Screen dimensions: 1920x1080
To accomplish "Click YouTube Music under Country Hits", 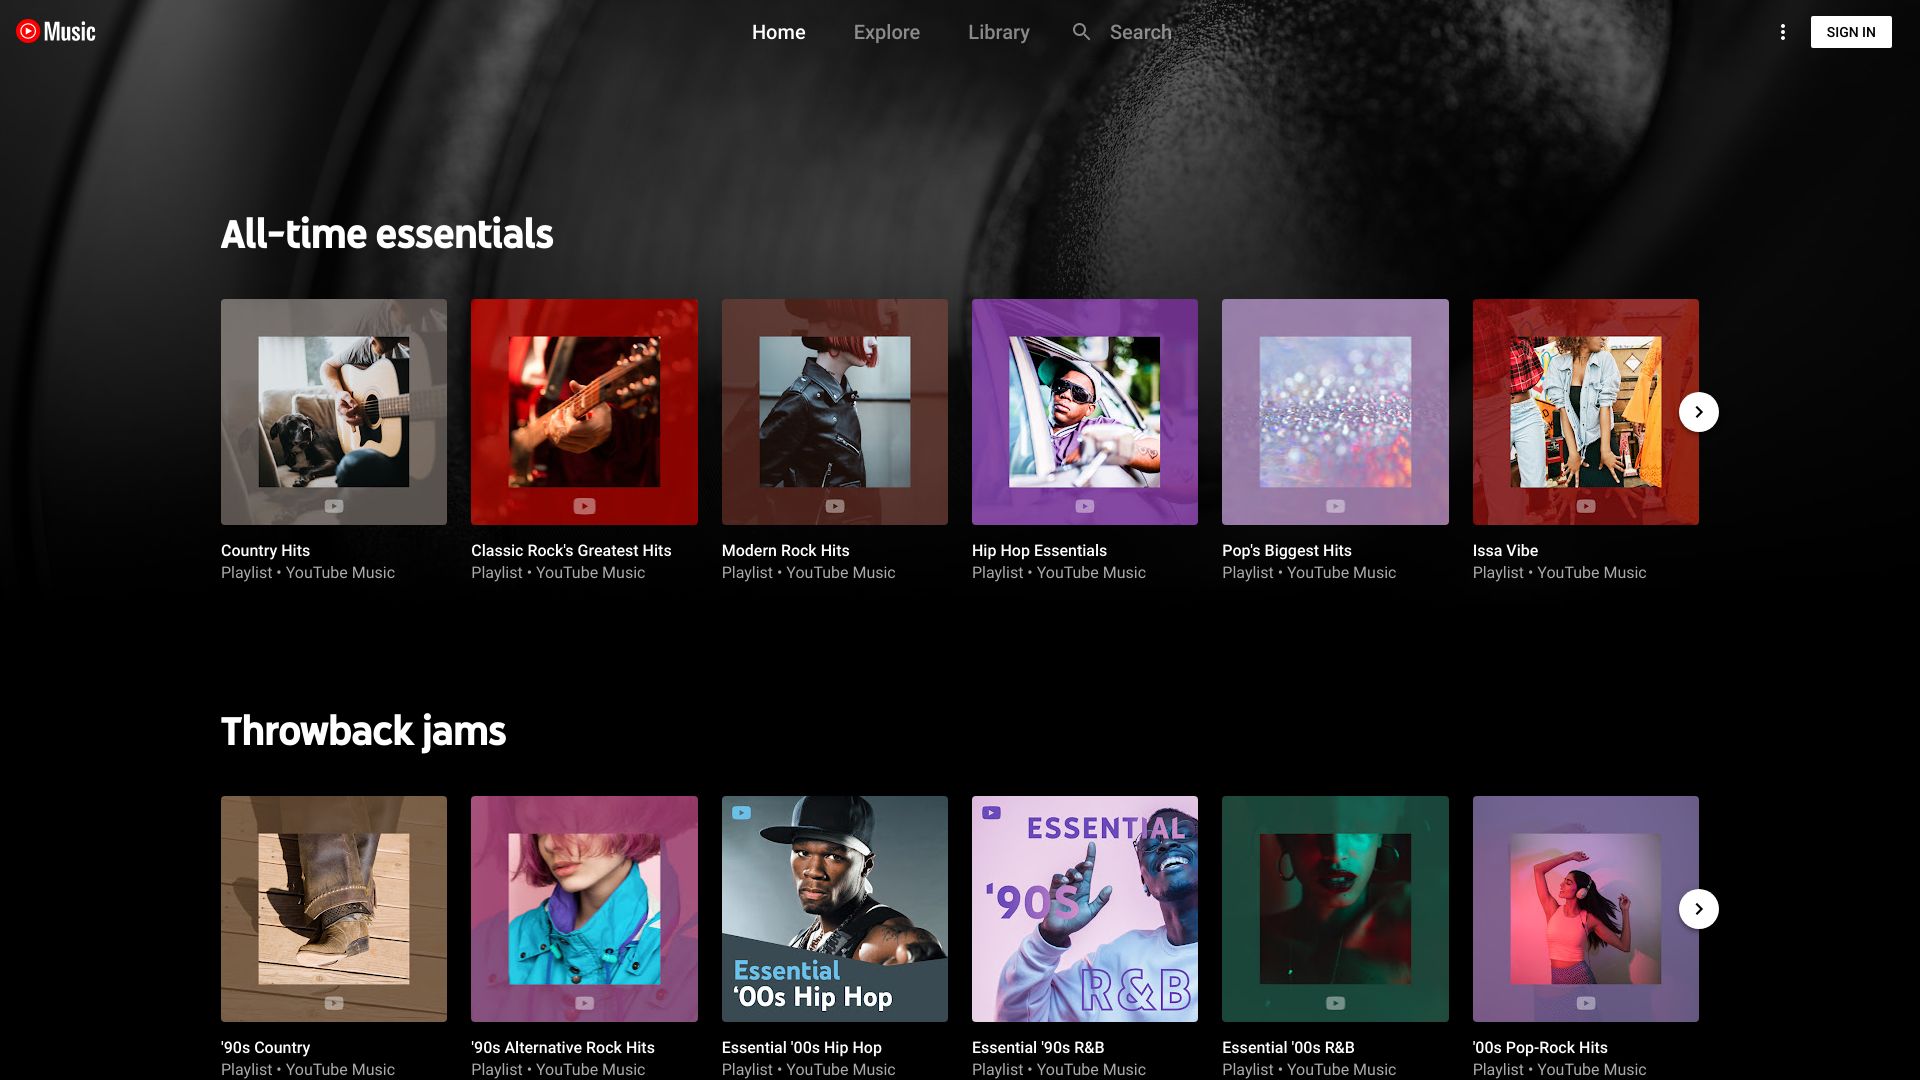I will point(340,573).
